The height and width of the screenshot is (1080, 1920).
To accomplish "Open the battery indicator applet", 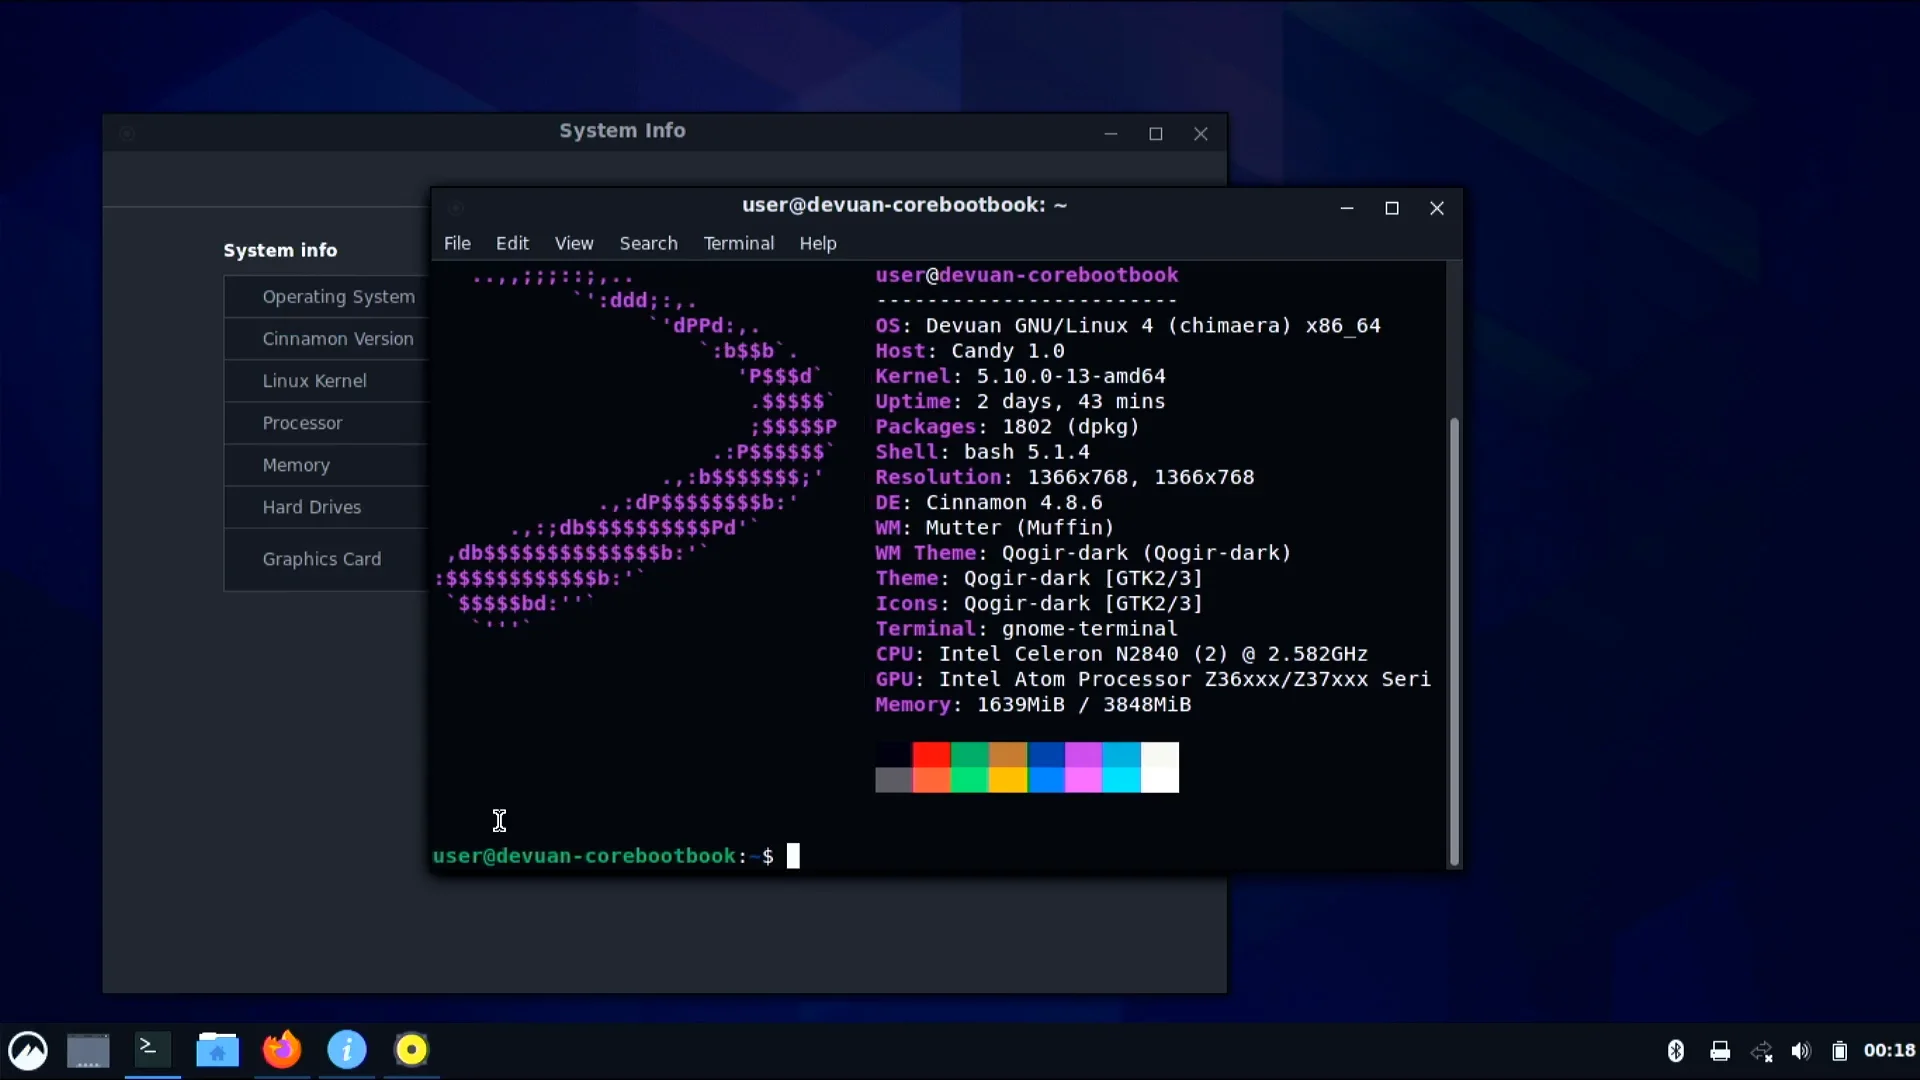I will point(1839,1051).
